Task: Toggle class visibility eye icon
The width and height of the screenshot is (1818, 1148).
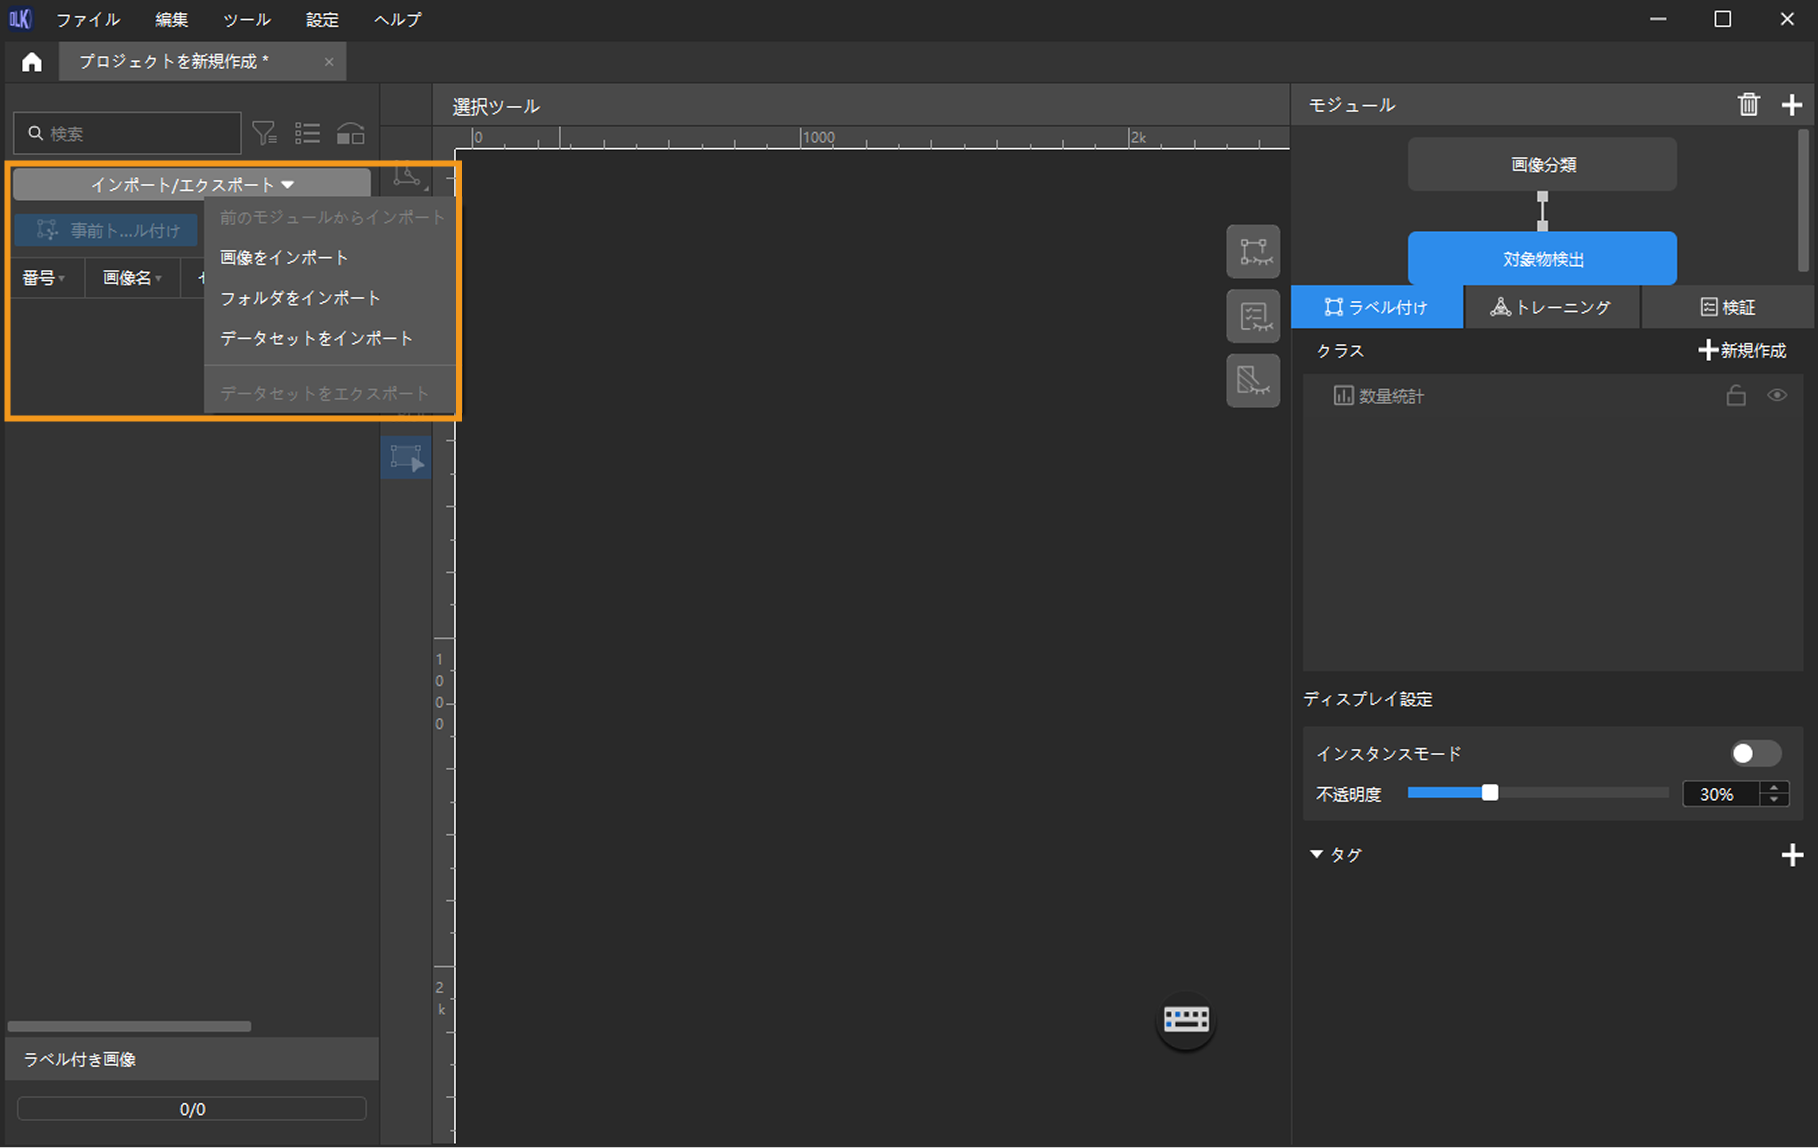Action: 1777,396
